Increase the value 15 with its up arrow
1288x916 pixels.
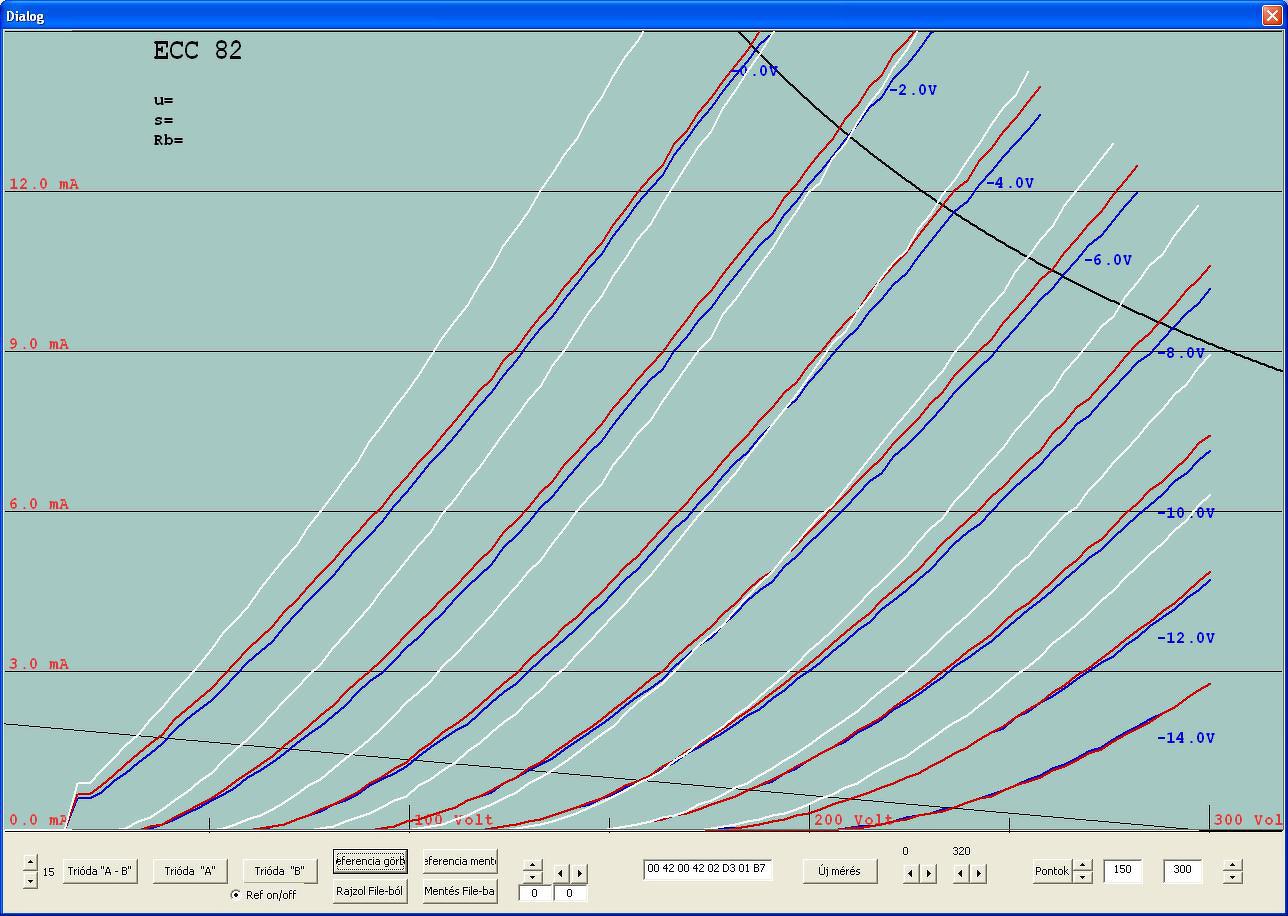click(30, 863)
